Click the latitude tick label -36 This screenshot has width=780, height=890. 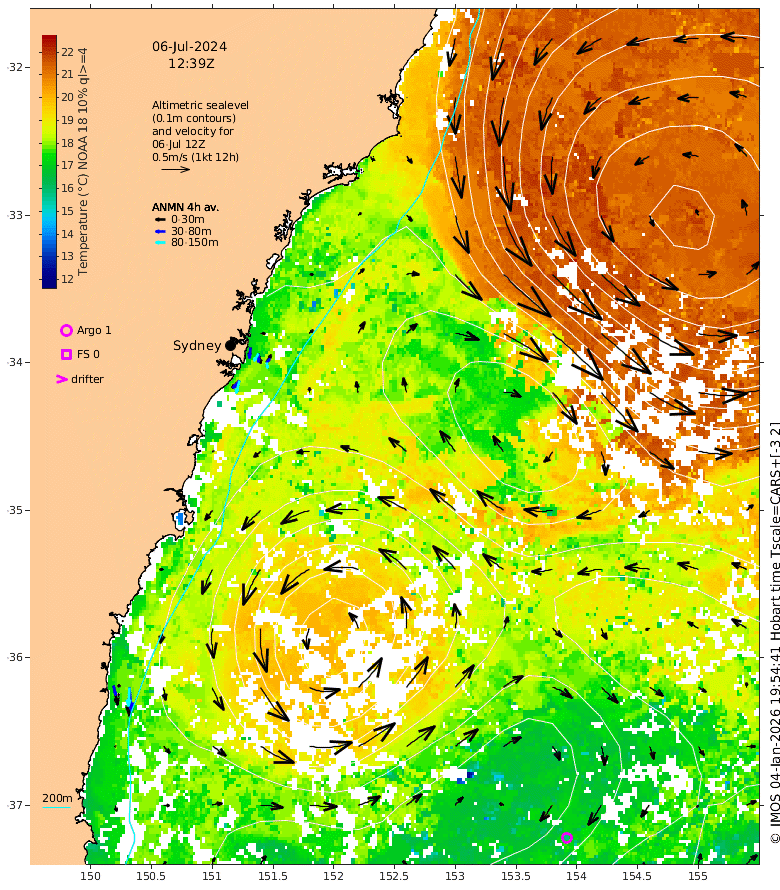coord(15,657)
